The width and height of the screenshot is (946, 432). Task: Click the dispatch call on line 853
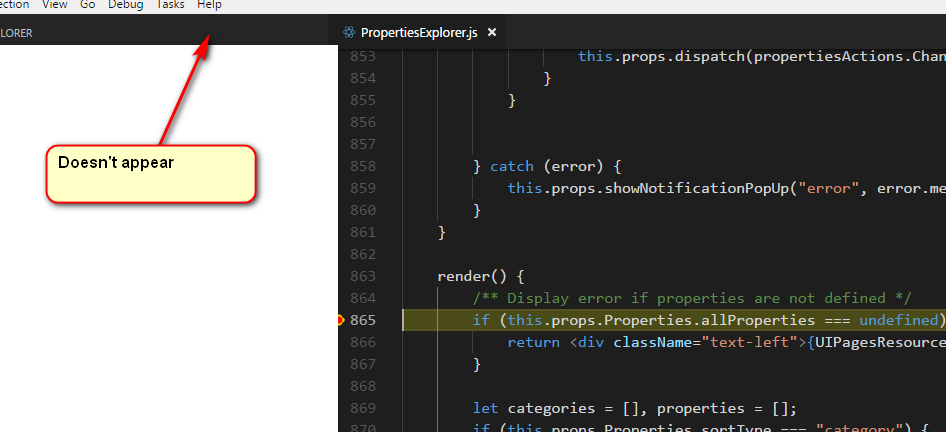click(x=711, y=56)
